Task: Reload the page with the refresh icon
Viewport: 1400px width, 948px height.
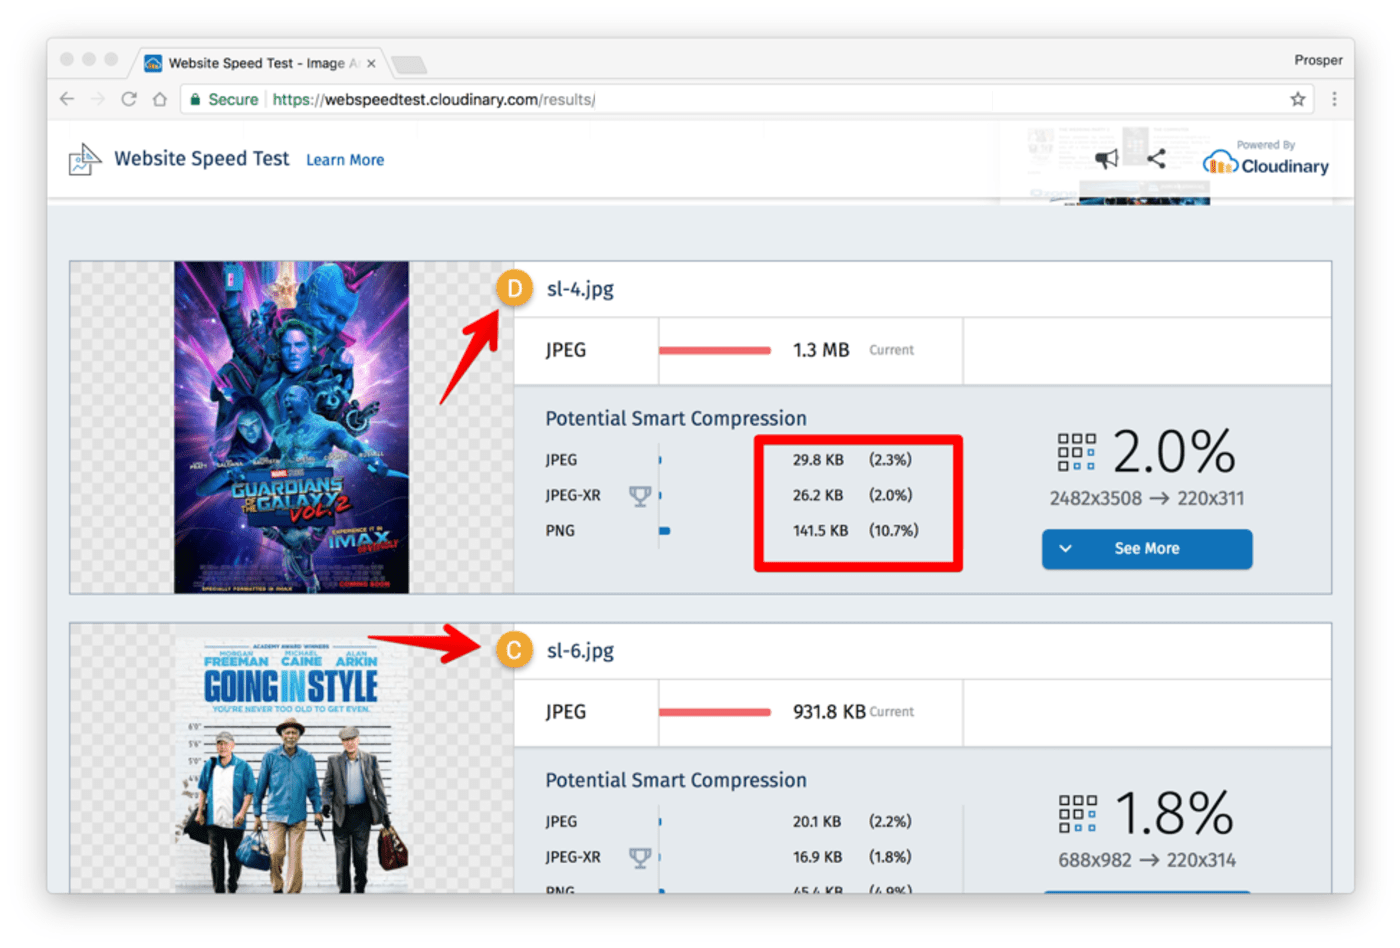Action: click(x=129, y=99)
